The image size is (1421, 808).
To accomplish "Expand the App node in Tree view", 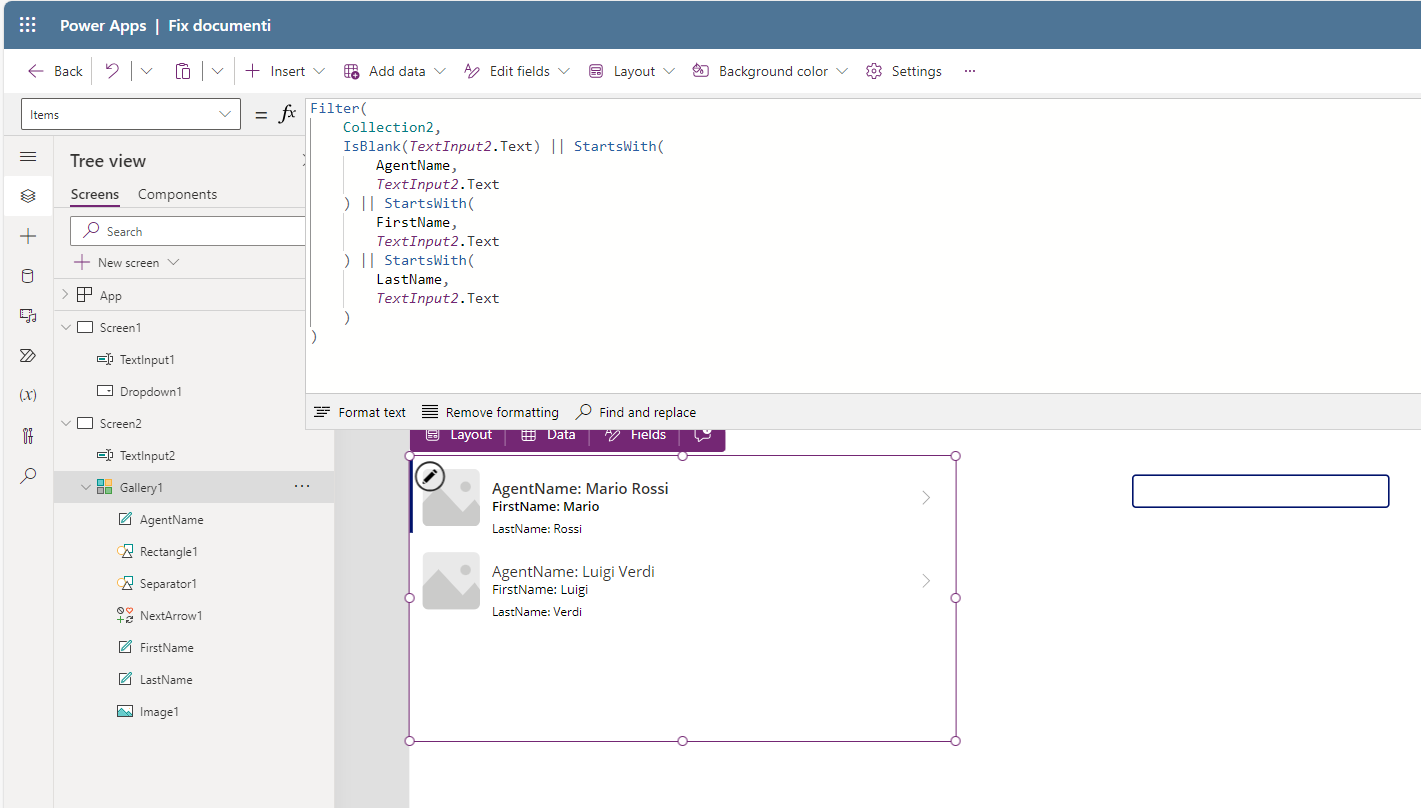I will point(65,294).
